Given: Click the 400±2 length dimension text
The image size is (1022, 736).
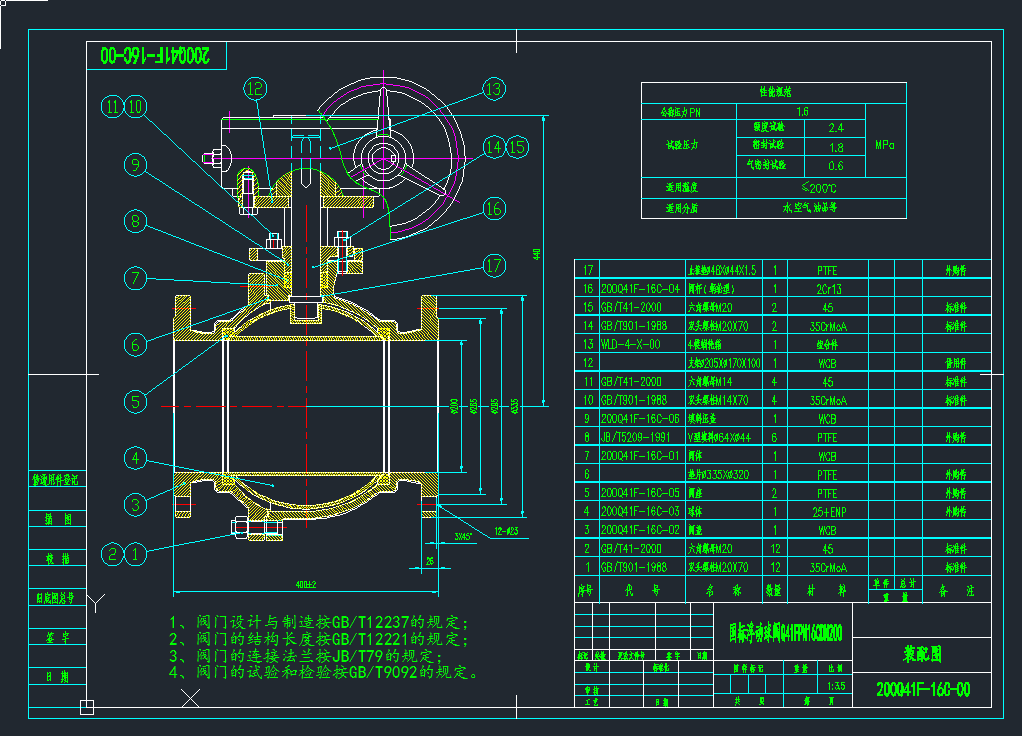Looking at the screenshot, I should tap(298, 584).
